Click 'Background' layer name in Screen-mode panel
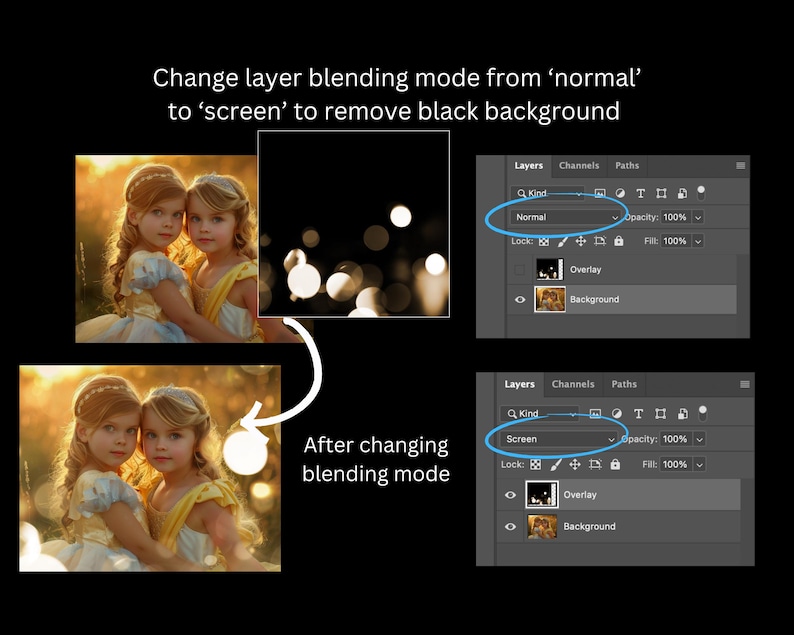This screenshot has width=794, height=635. 589,527
